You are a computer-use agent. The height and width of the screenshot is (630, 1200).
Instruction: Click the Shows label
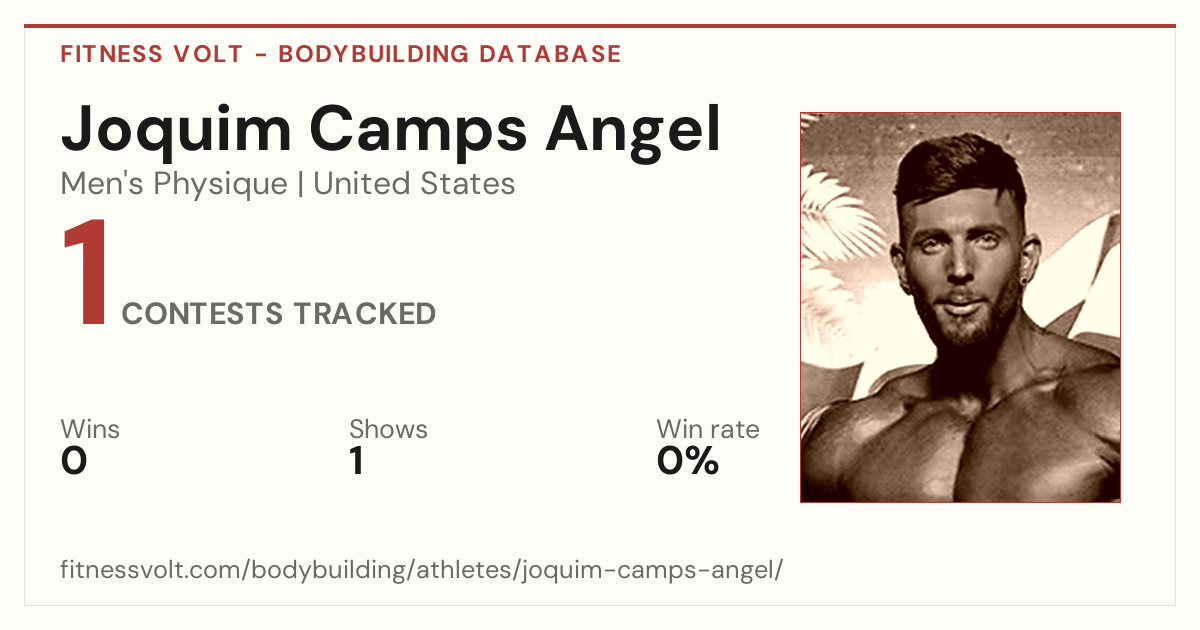[x=388, y=430]
